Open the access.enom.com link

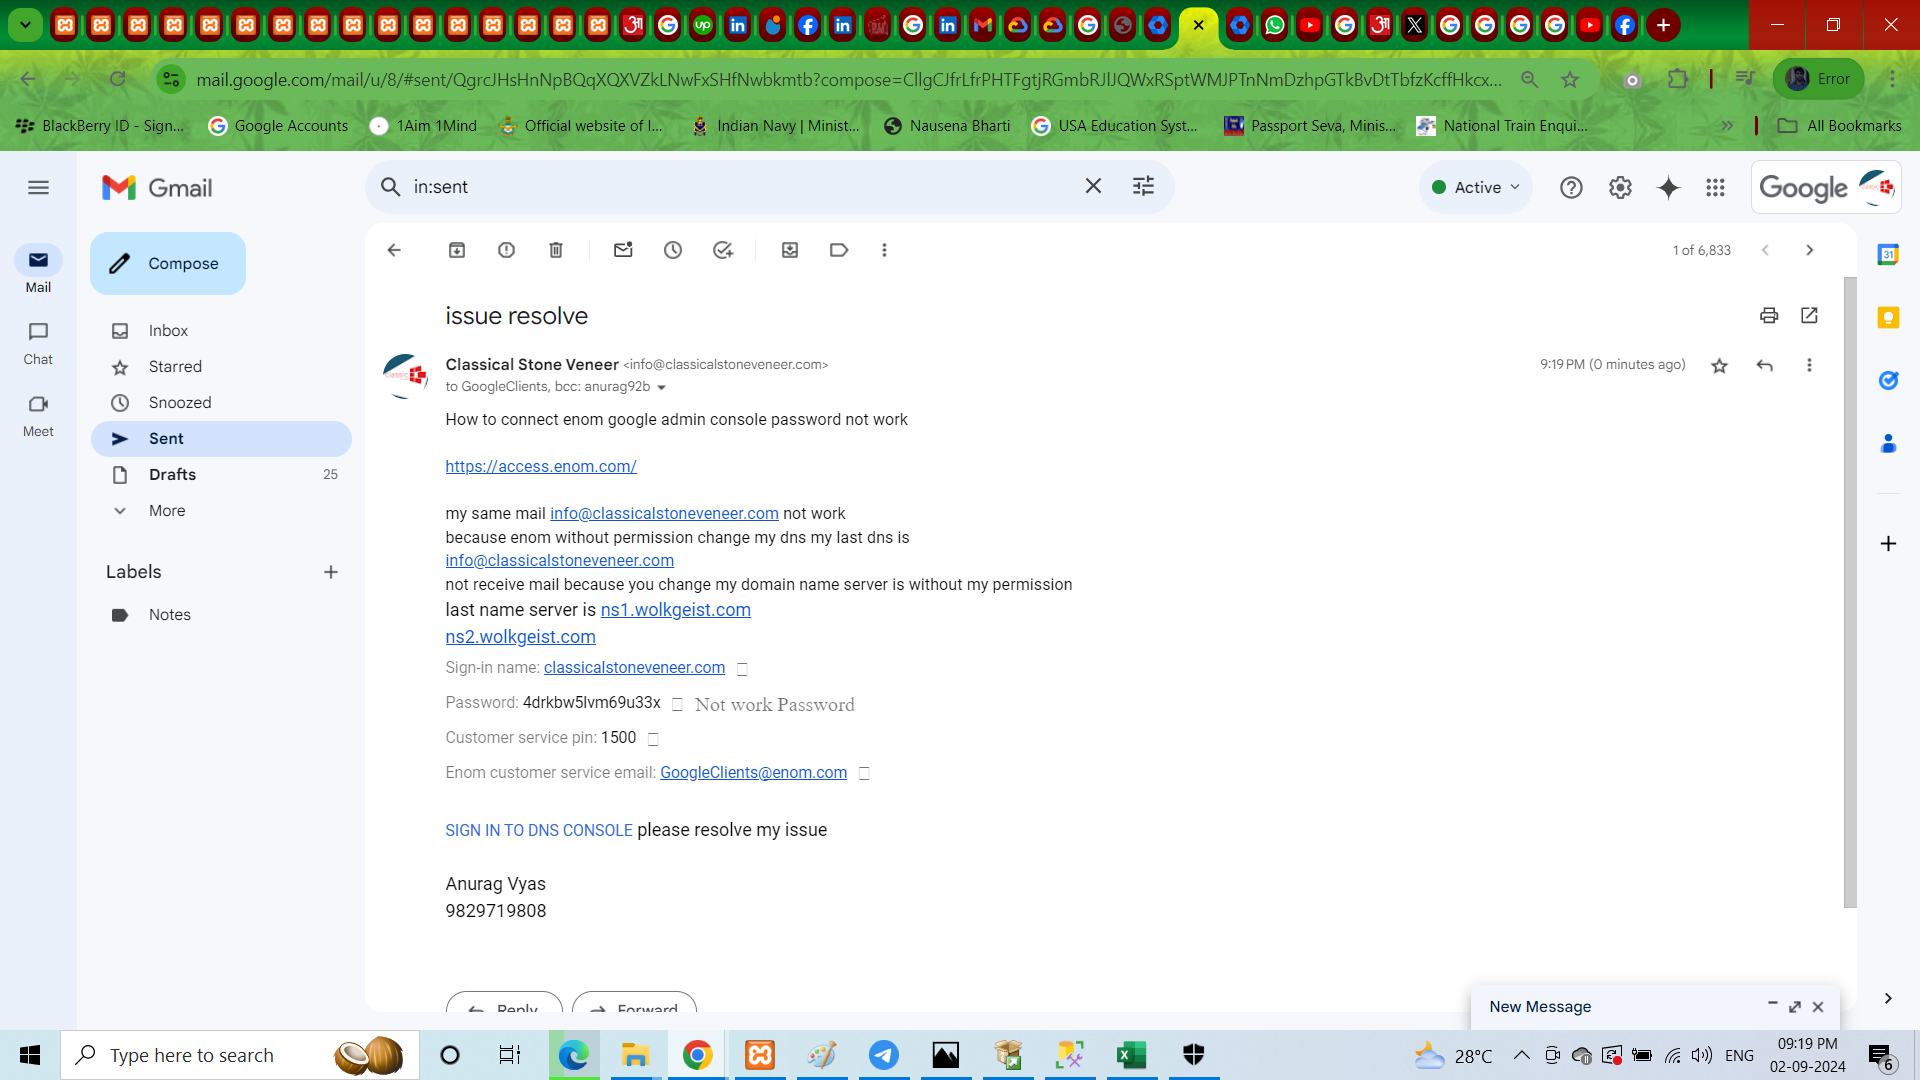[541, 467]
